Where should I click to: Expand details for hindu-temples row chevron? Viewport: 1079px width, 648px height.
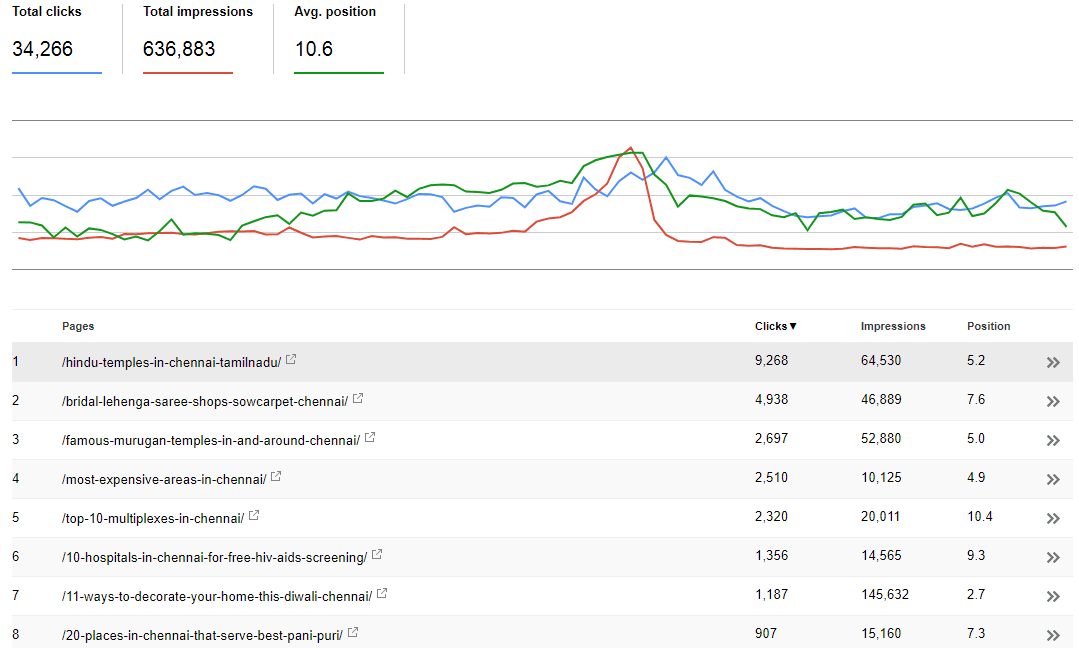pos(1053,363)
